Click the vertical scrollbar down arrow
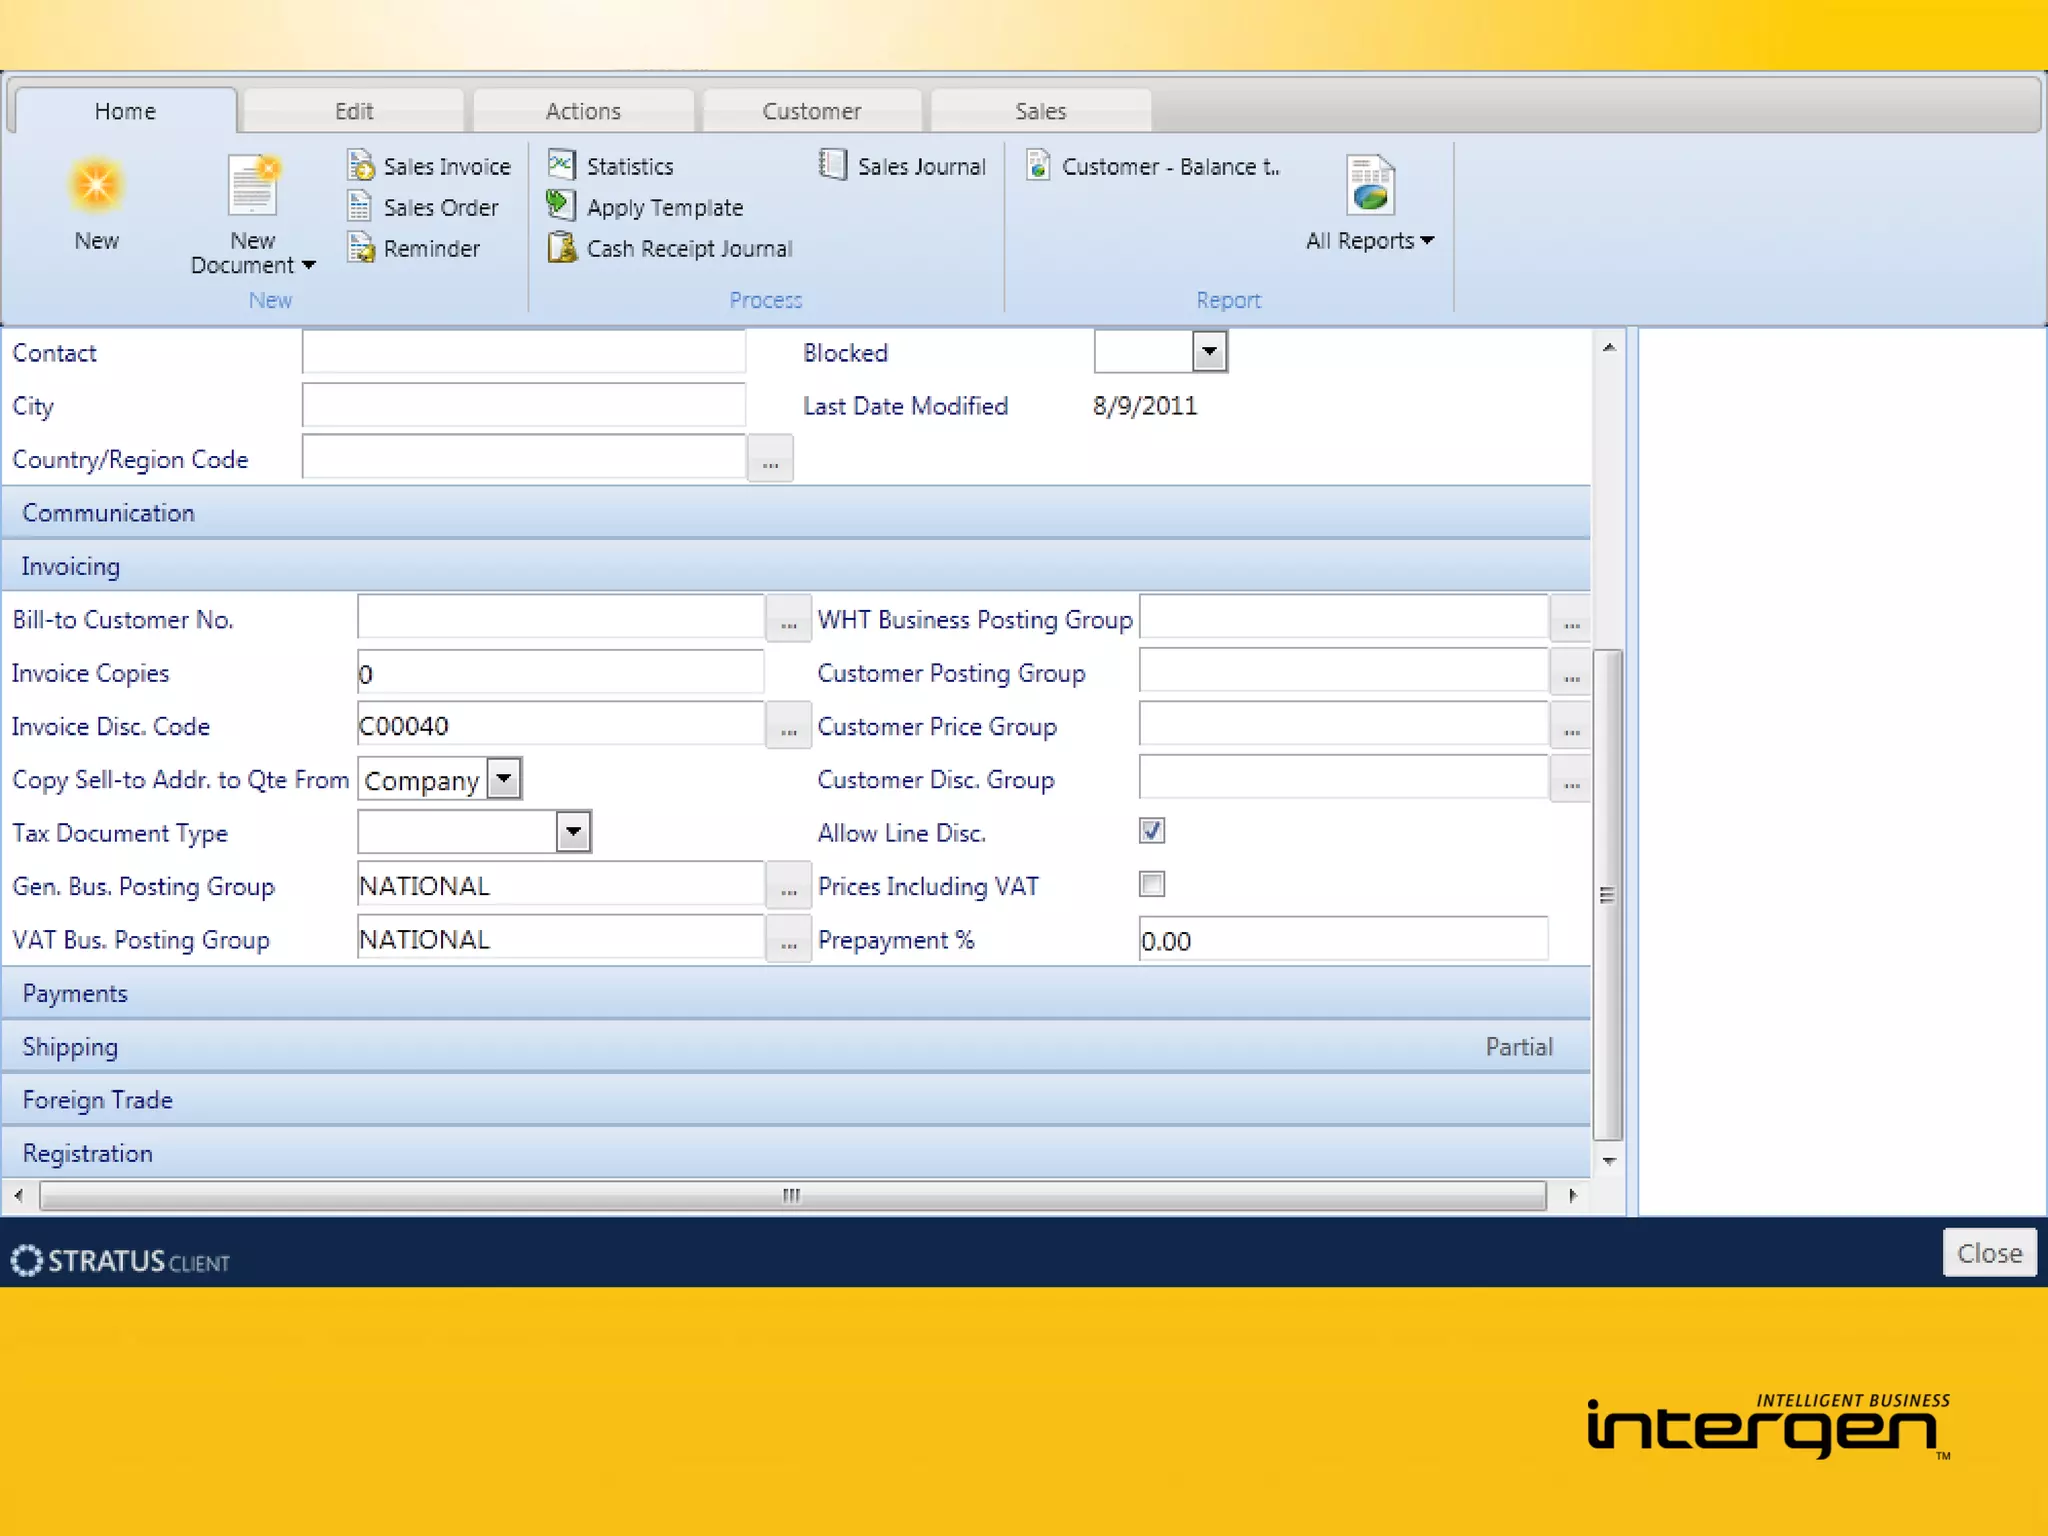 click(x=1609, y=1161)
